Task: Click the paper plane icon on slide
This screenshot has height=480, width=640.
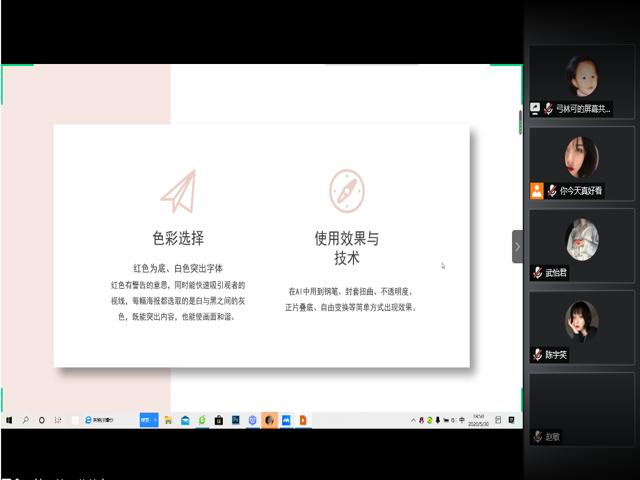Action: (x=179, y=191)
